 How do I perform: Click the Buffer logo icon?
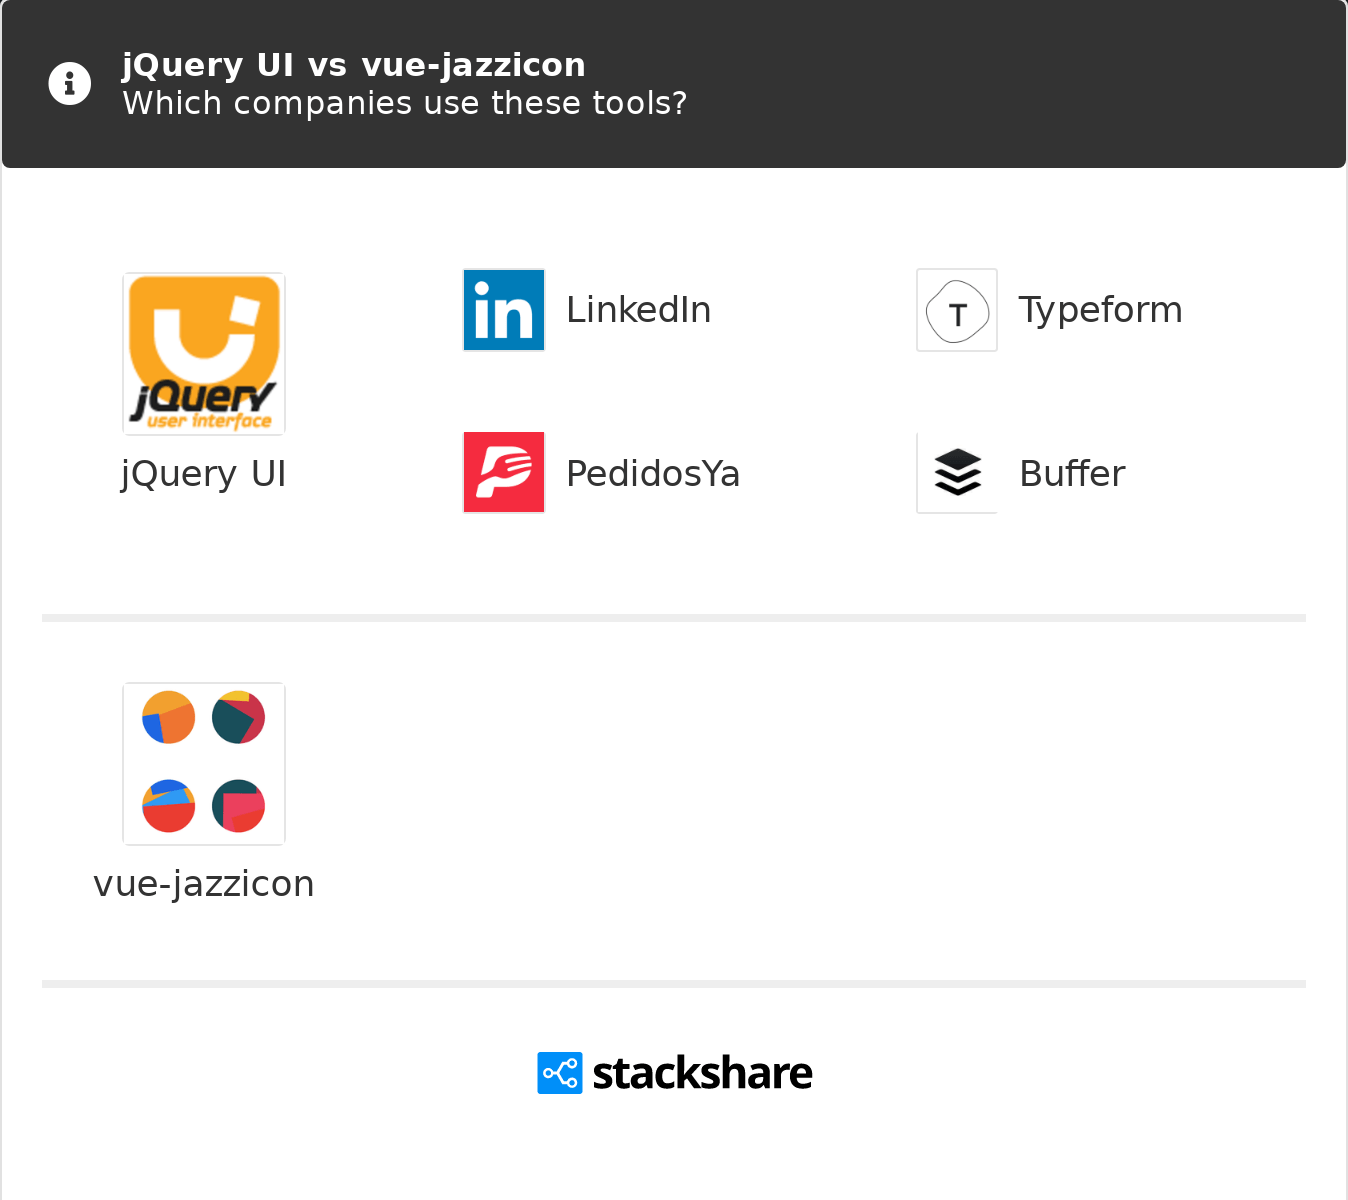[957, 472]
